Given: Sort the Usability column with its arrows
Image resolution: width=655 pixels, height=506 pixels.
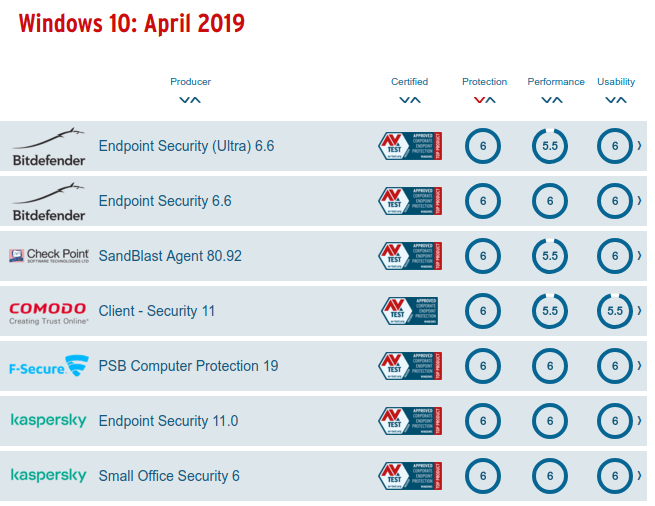Looking at the screenshot, I should click(616, 100).
